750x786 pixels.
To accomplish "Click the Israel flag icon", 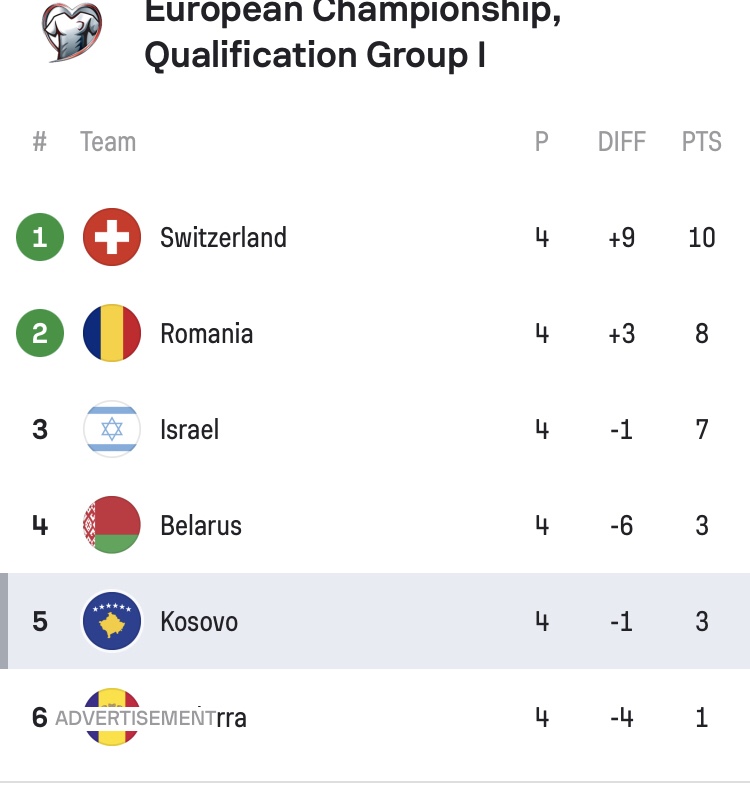I will [111, 430].
